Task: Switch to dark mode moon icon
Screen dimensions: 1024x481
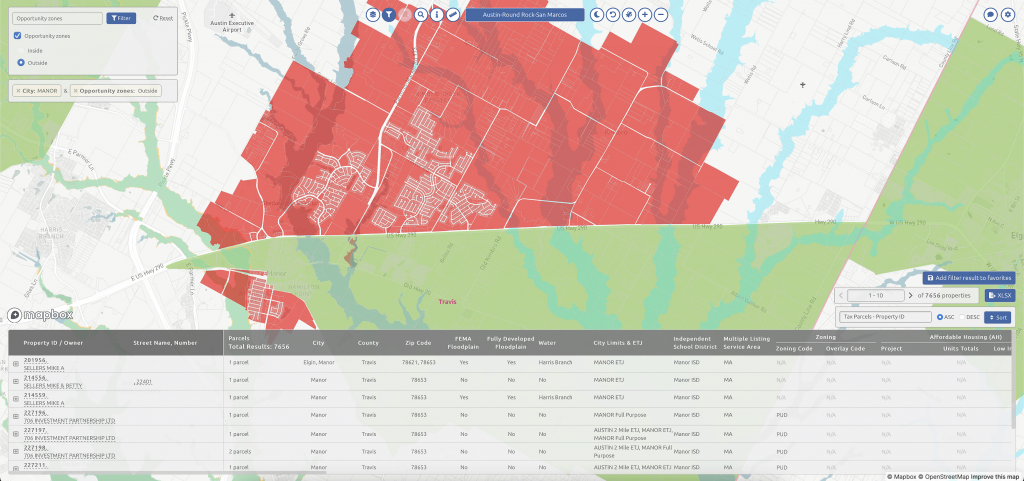Action: pyautogui.click(x=597, y=14)
